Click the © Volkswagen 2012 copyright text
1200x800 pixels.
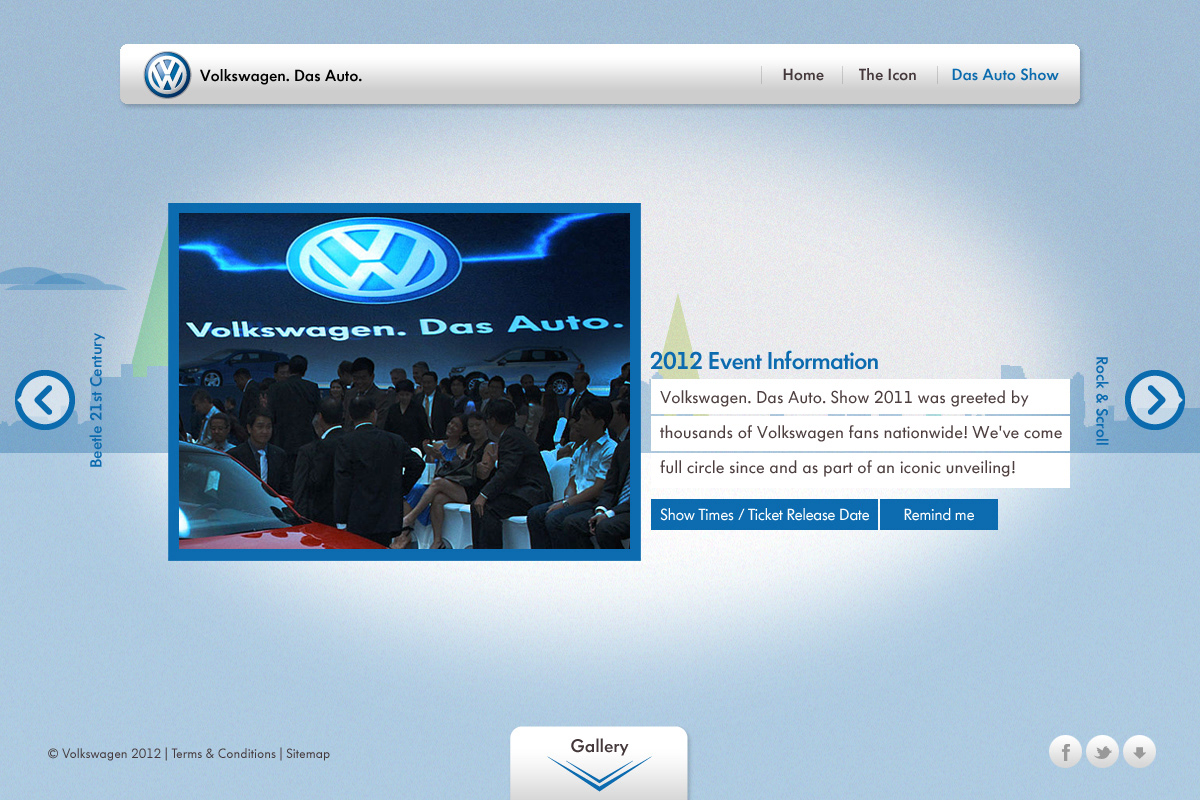(104, 754)
